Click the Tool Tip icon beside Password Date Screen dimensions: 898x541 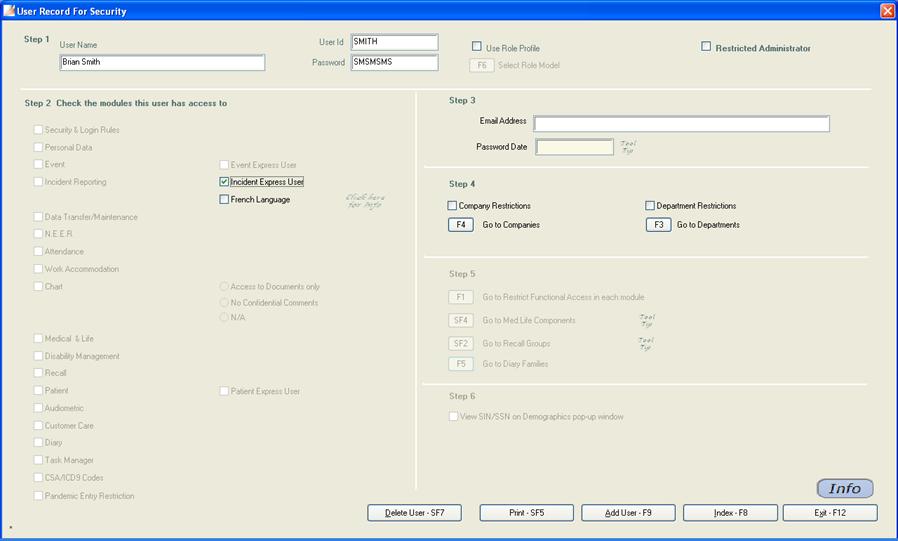click(x=628, y=147)
